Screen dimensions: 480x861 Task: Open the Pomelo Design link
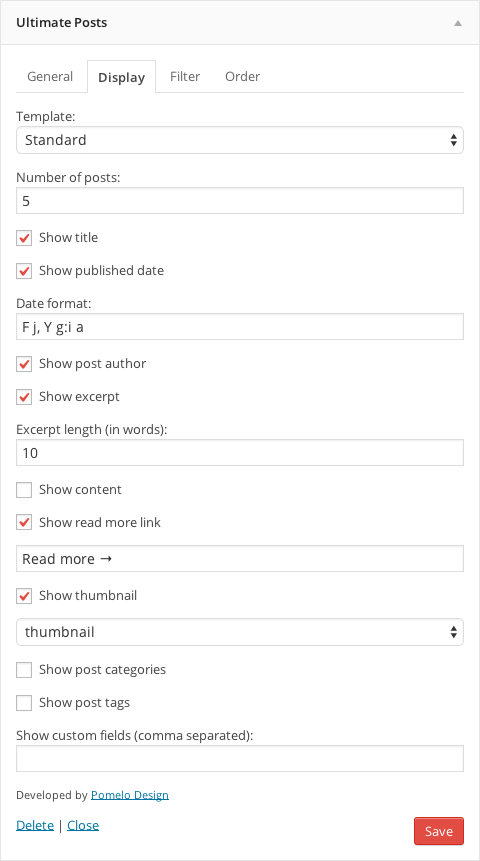[130, 795]
